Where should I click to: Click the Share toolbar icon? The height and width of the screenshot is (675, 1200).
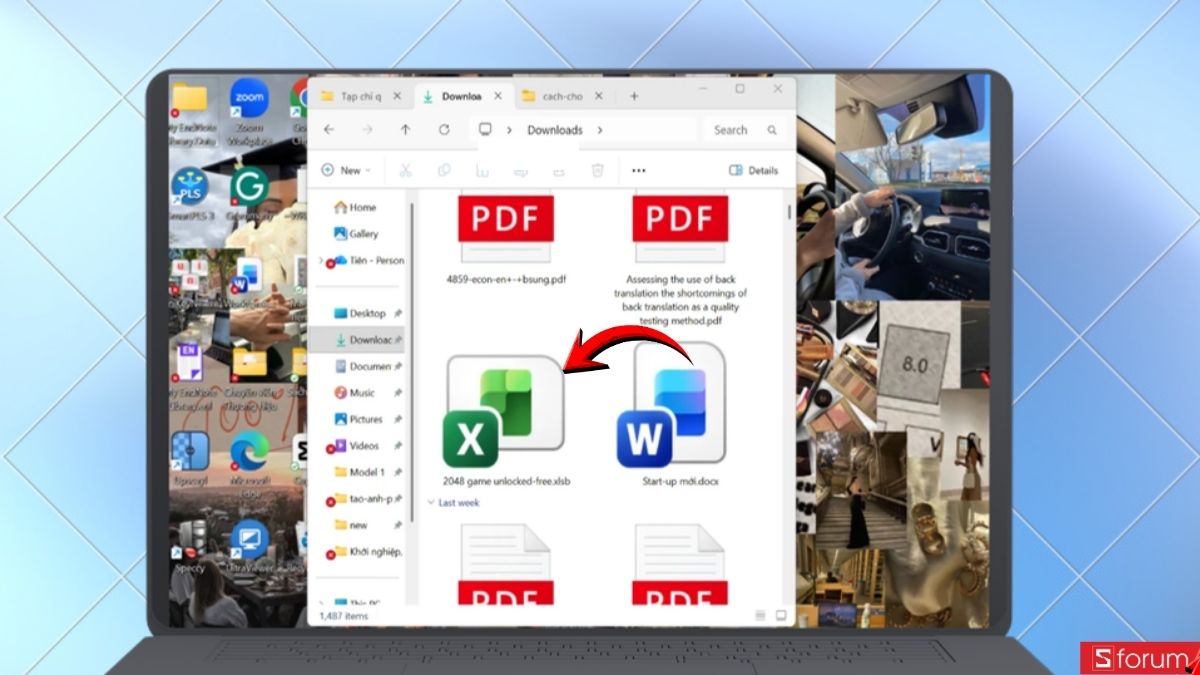[x=560, y=171]
